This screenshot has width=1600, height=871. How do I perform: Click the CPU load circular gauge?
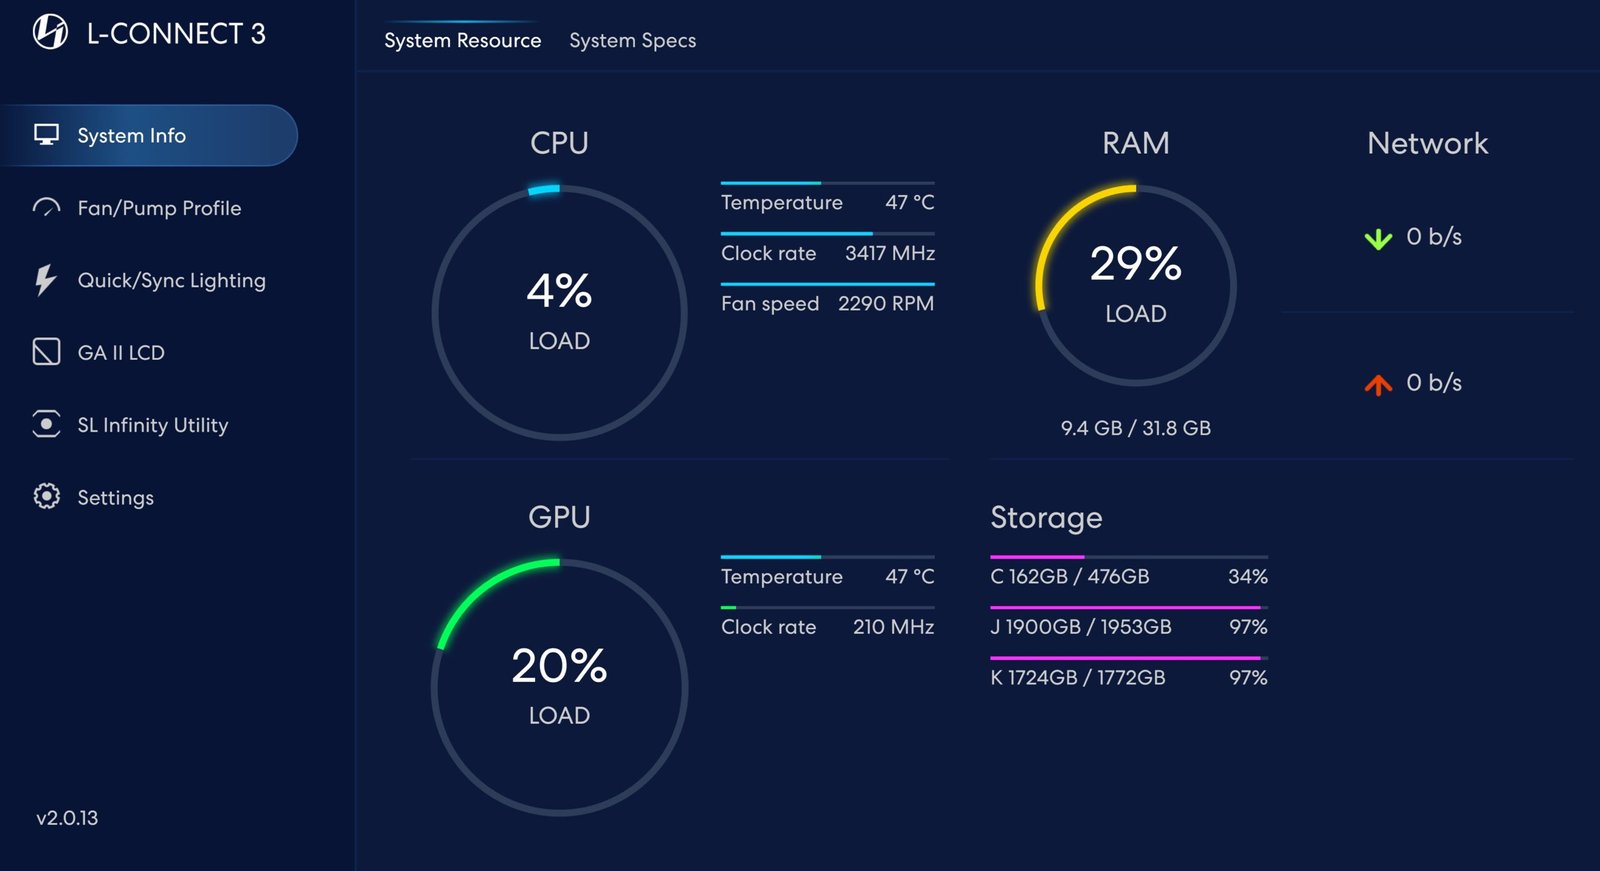pos(559,313)
